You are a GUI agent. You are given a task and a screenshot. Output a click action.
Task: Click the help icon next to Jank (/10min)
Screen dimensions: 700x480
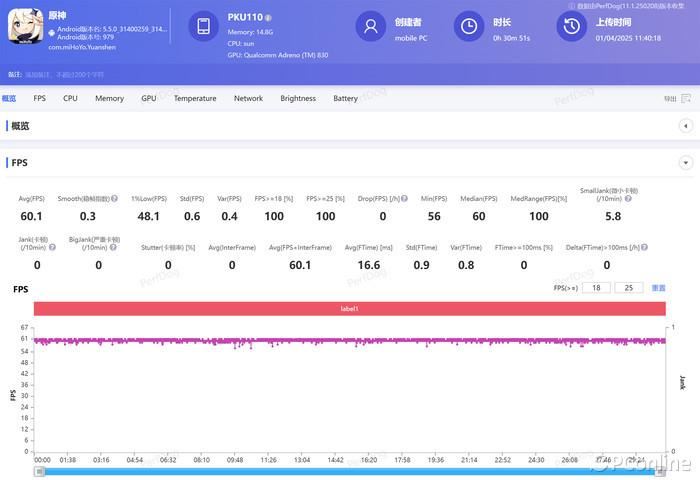click(x=52, y=247)
